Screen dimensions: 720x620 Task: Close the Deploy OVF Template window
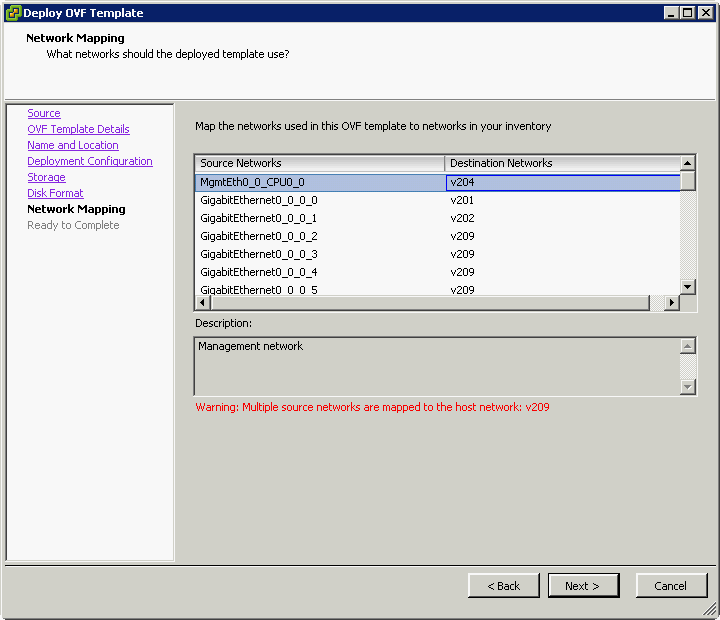click(x=705, y=13)
